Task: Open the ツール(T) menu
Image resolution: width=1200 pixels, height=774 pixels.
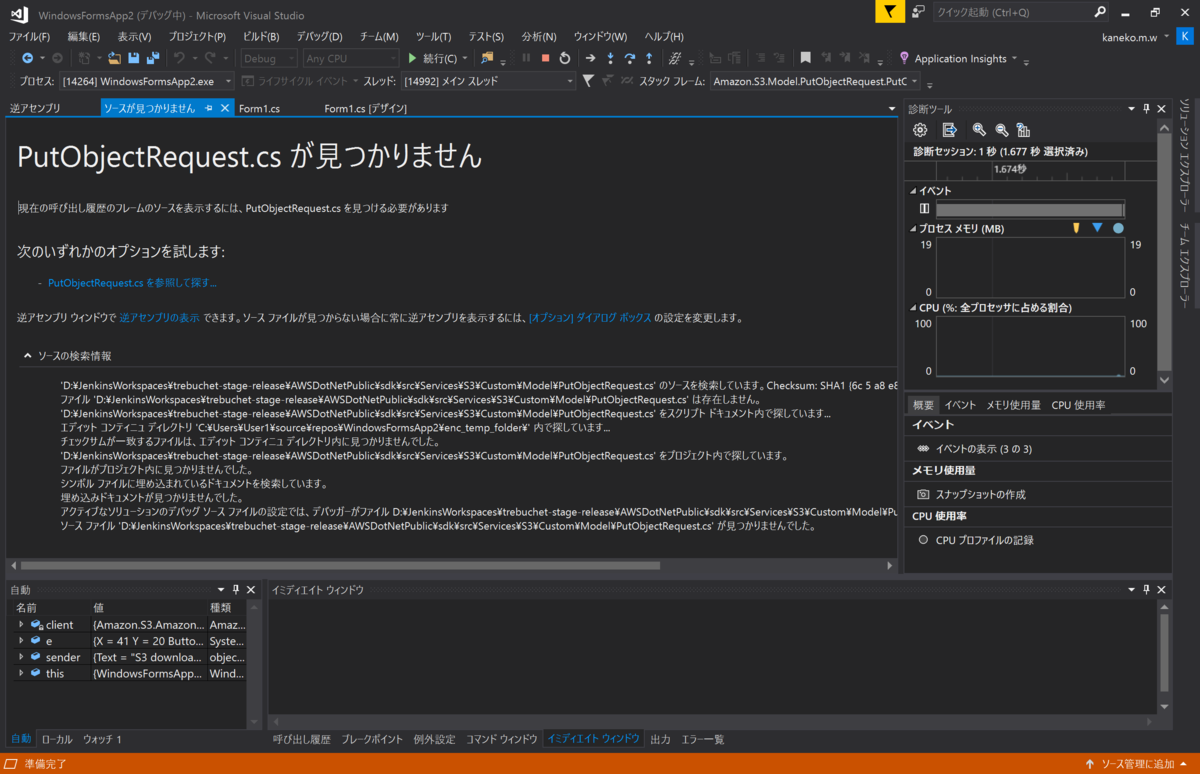Action: 433,36
